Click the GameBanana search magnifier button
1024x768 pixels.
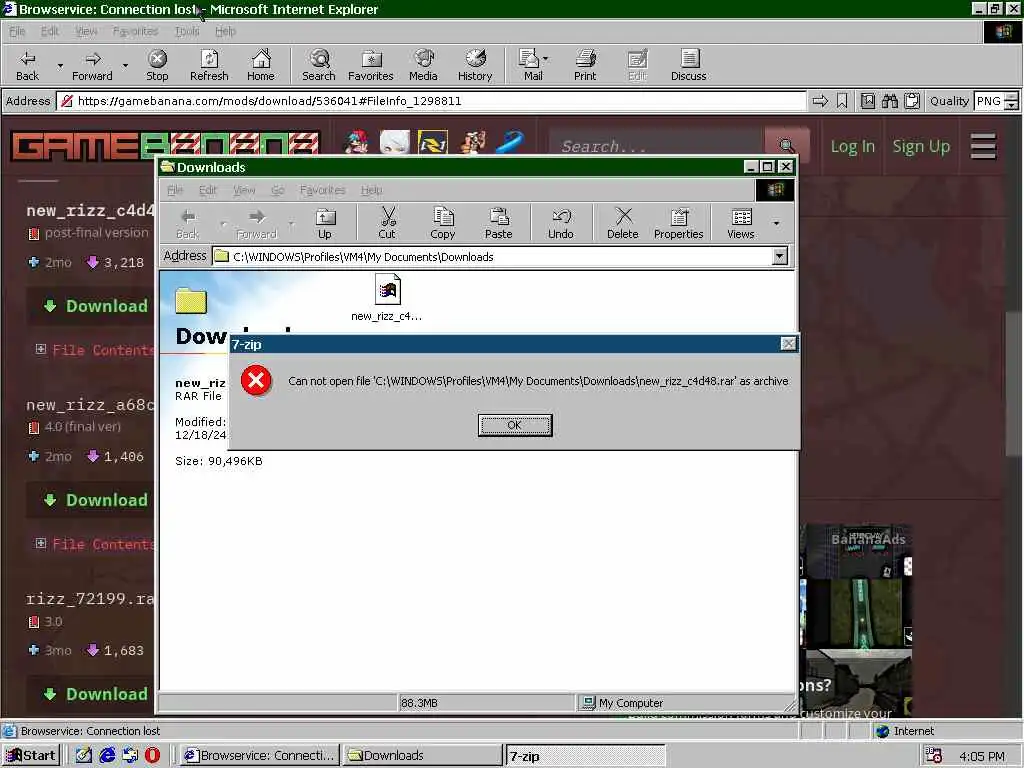point(787,145)
